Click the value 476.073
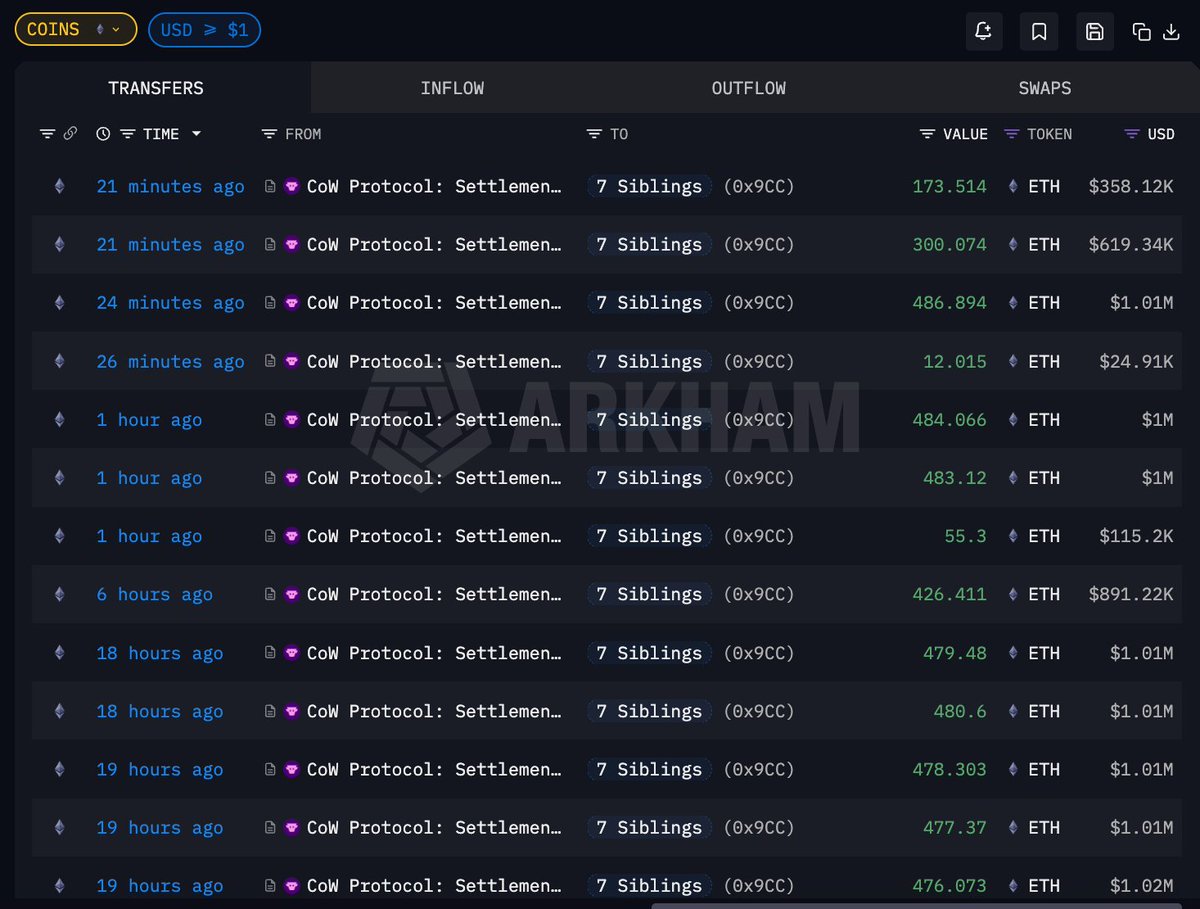The height and width of the screenshot is (909, 1200). [949, 886]
